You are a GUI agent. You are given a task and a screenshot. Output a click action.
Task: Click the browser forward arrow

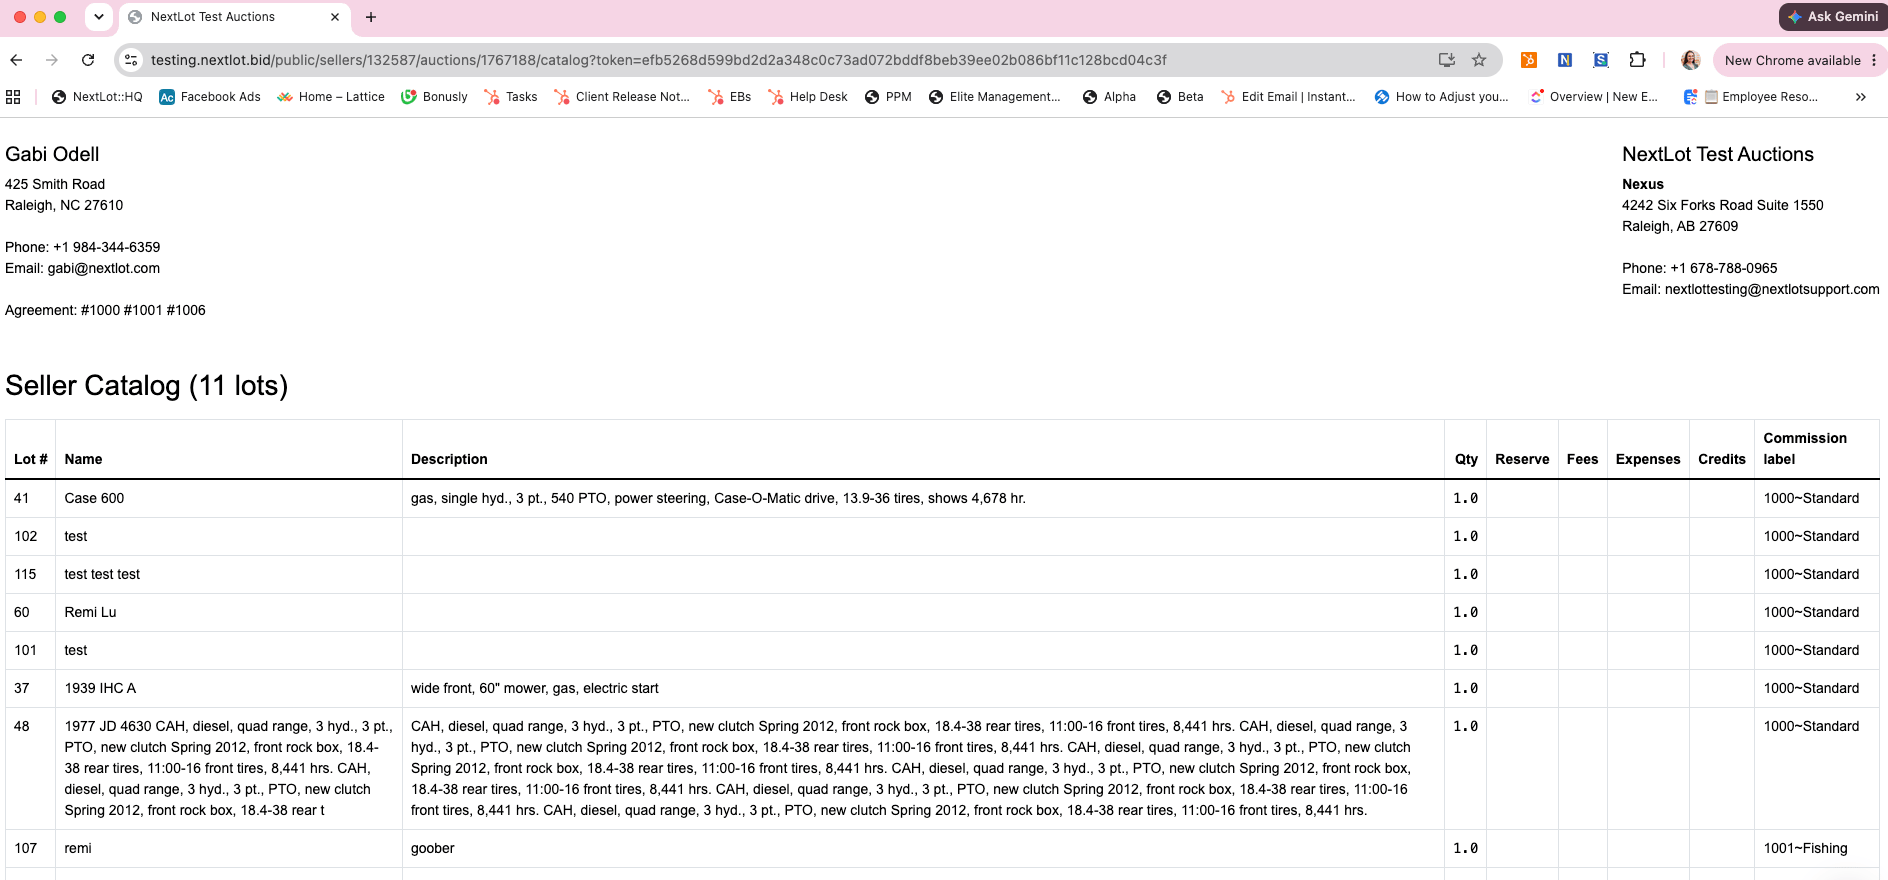pyautogui.click(x=52, y=60)
